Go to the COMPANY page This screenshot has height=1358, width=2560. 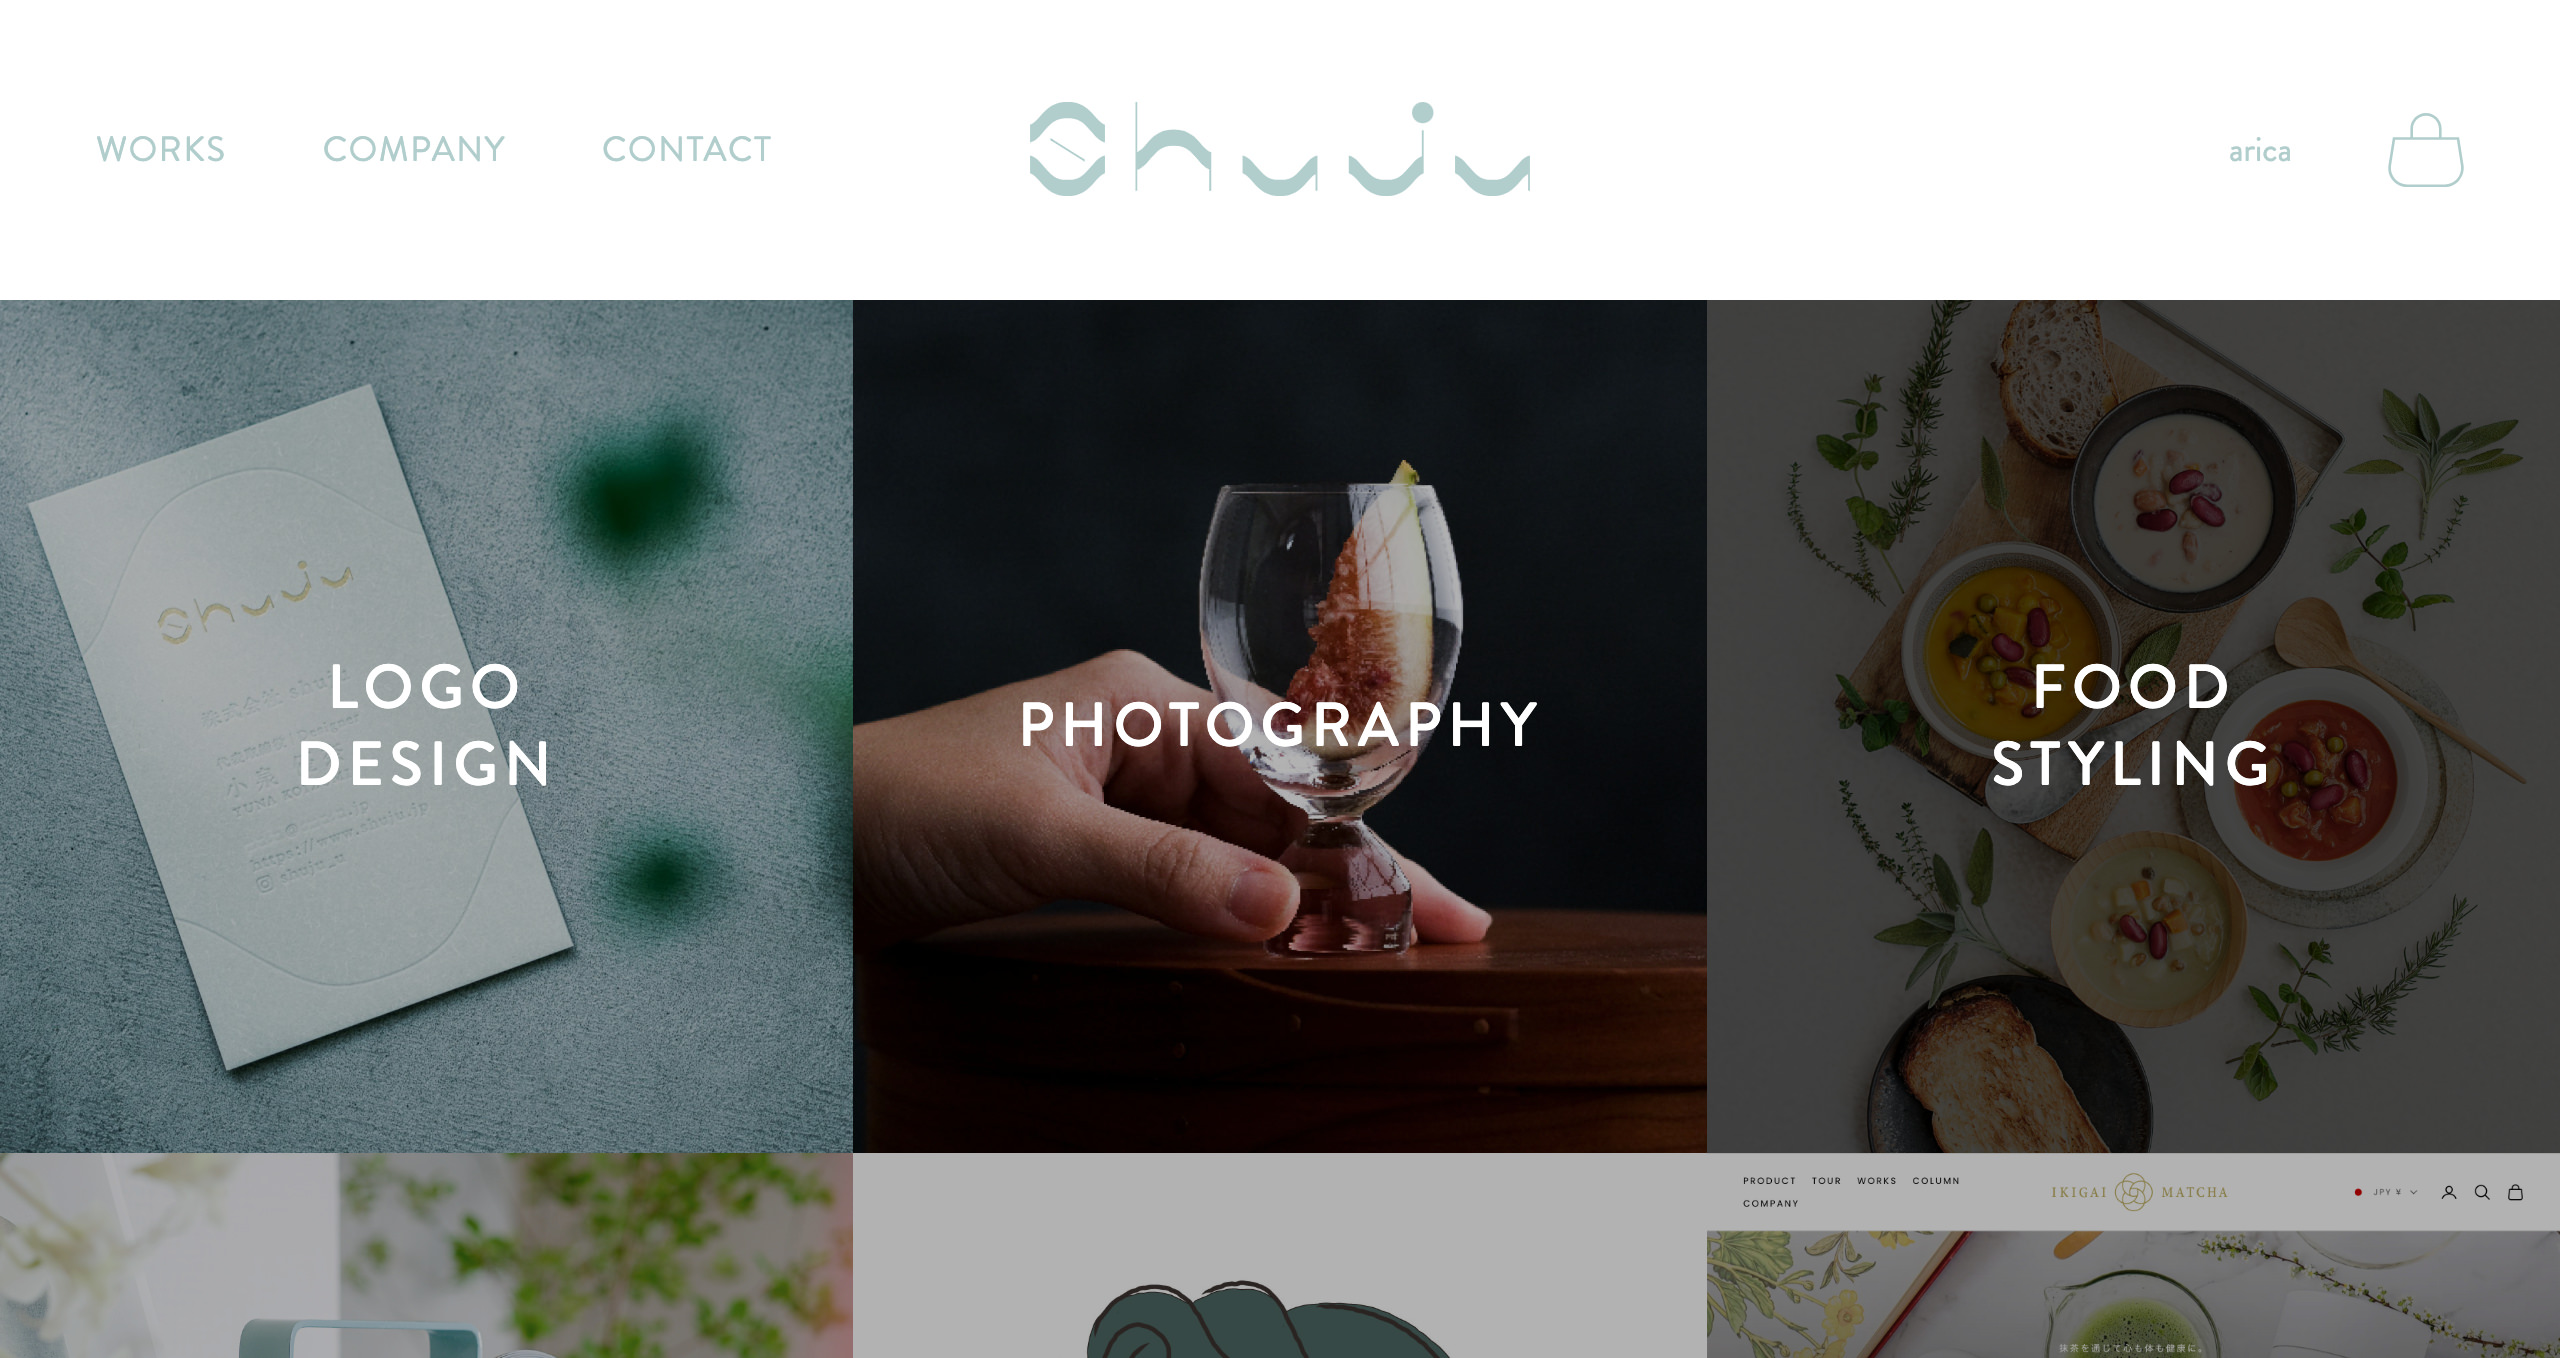[x=414, y=149]
